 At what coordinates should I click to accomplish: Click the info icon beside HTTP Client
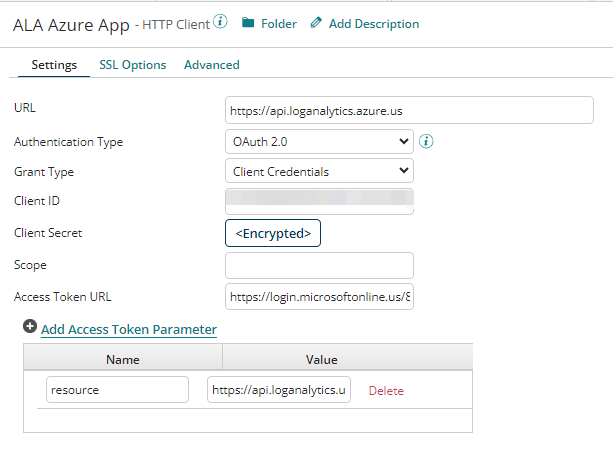[x=220, y=22]
